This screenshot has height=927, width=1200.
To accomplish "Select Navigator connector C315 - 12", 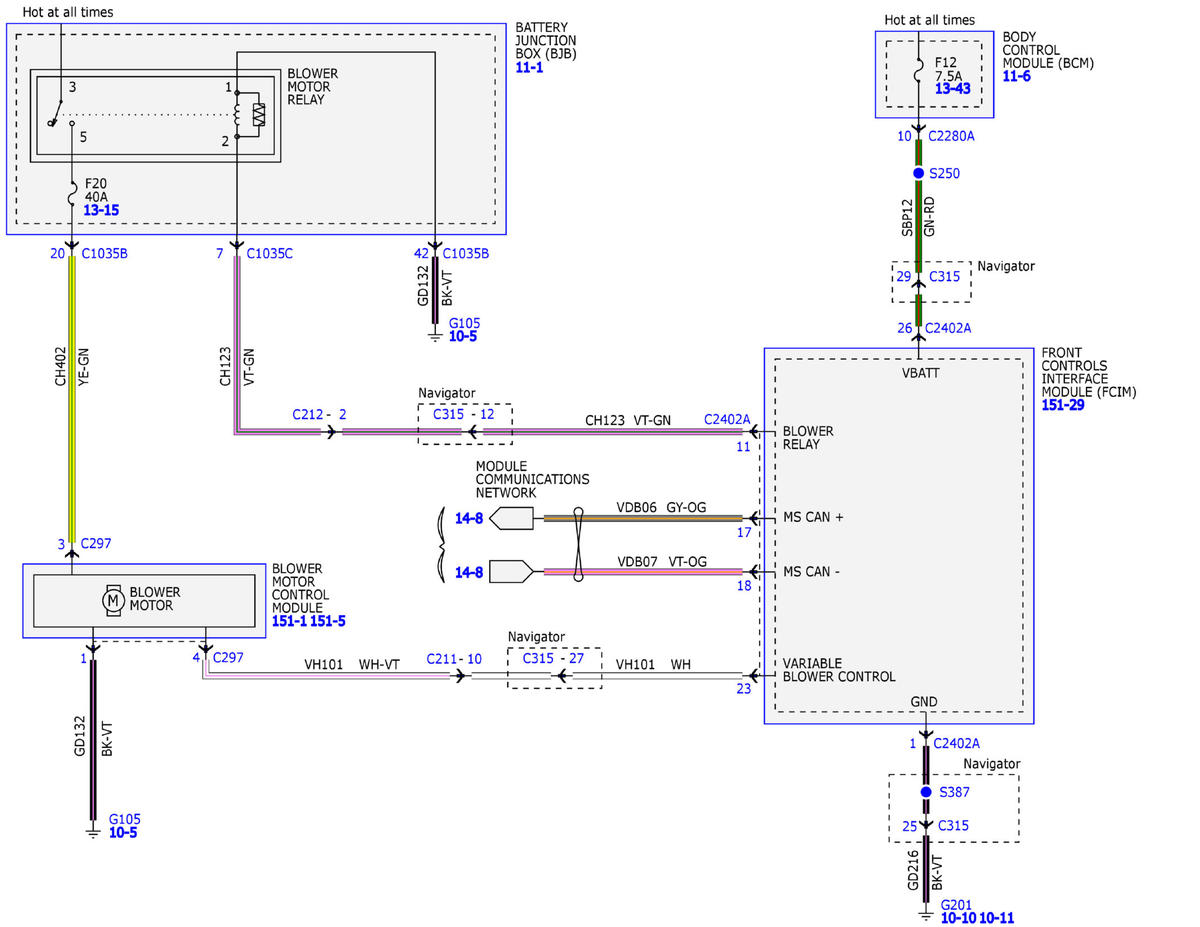I will pyautogui.click(x=464, y=413).
